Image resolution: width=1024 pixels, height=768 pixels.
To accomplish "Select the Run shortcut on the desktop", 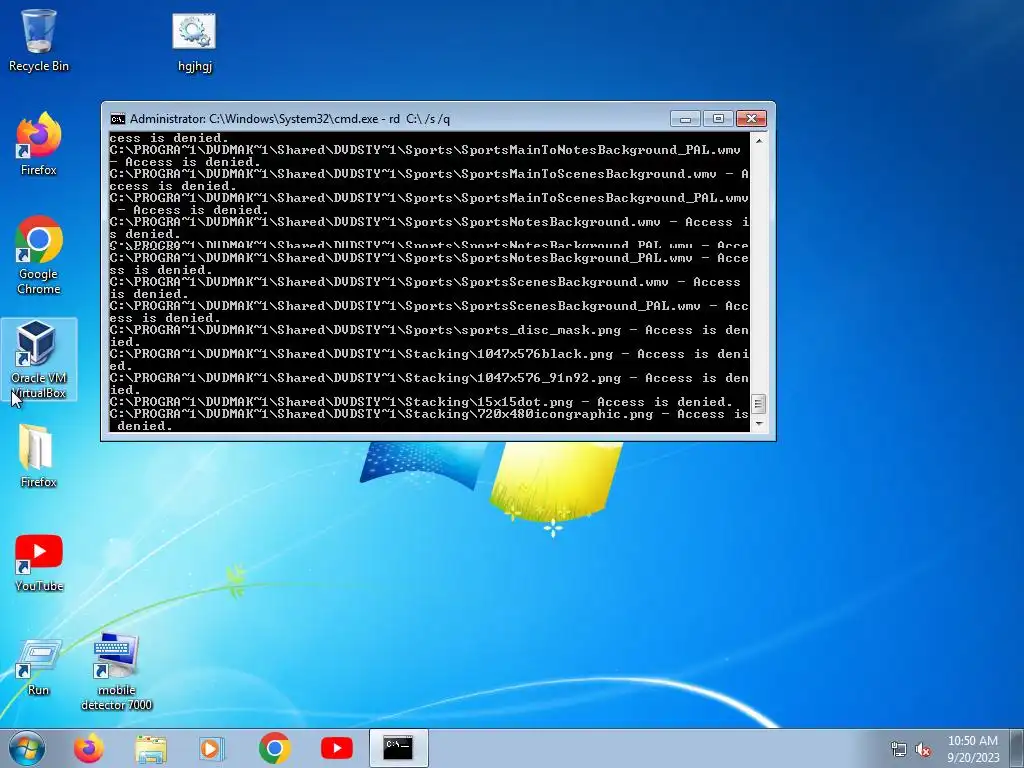I will (39, 667).
